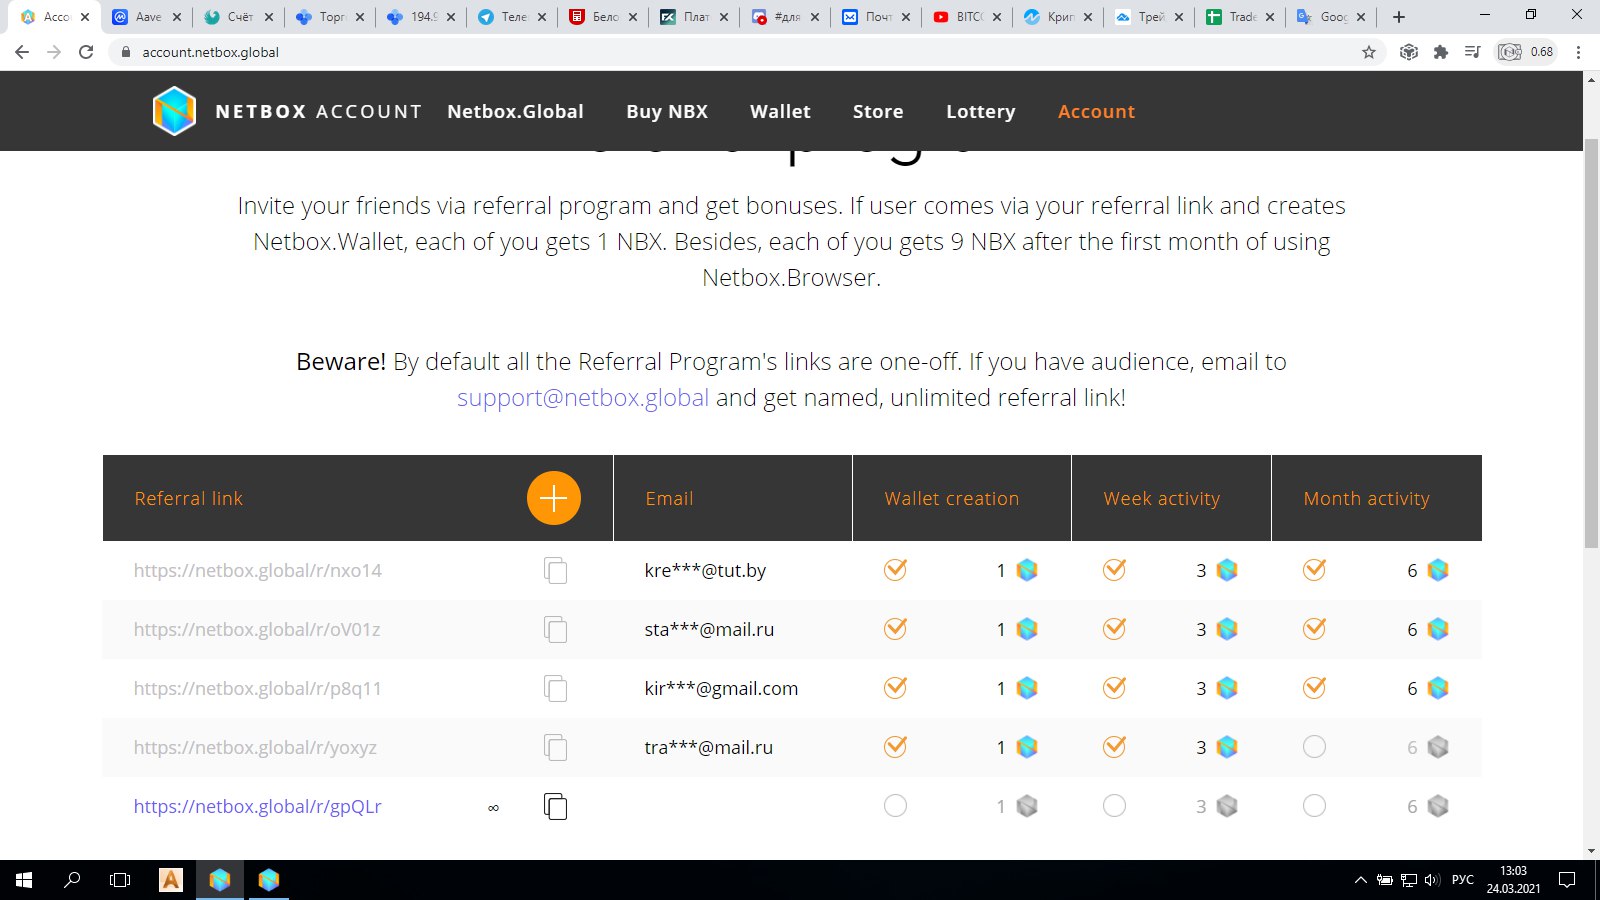Open Chrome menu three dots
The width and height of the screenshot is (1600, 900).
pyautogui.click(x=1578, y=52)
